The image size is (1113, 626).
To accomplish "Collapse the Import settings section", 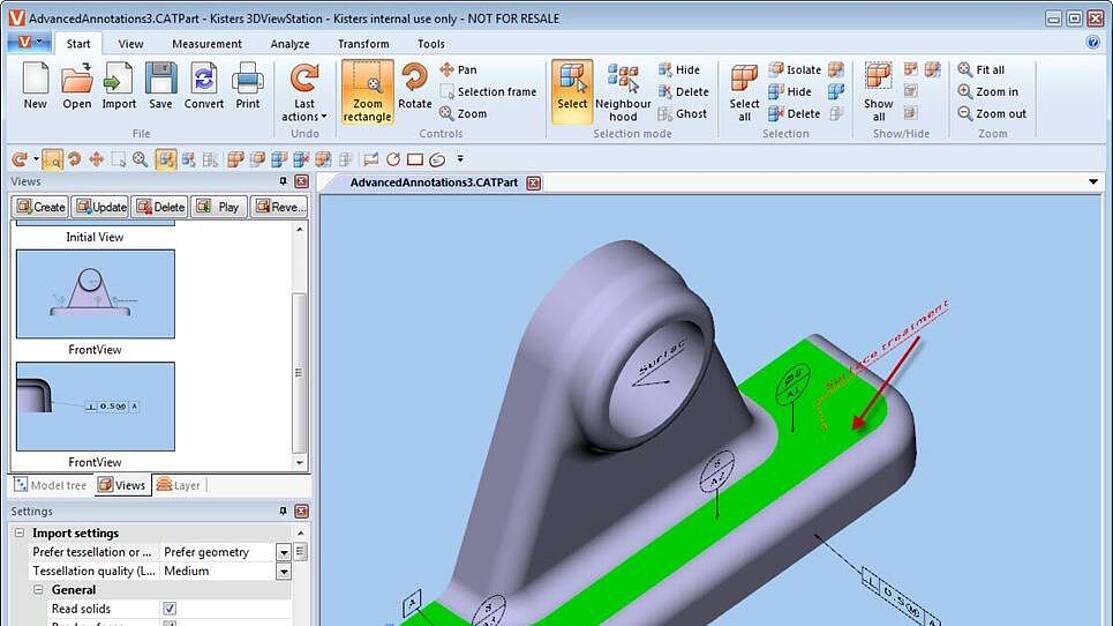I will [x=19, y=532].
